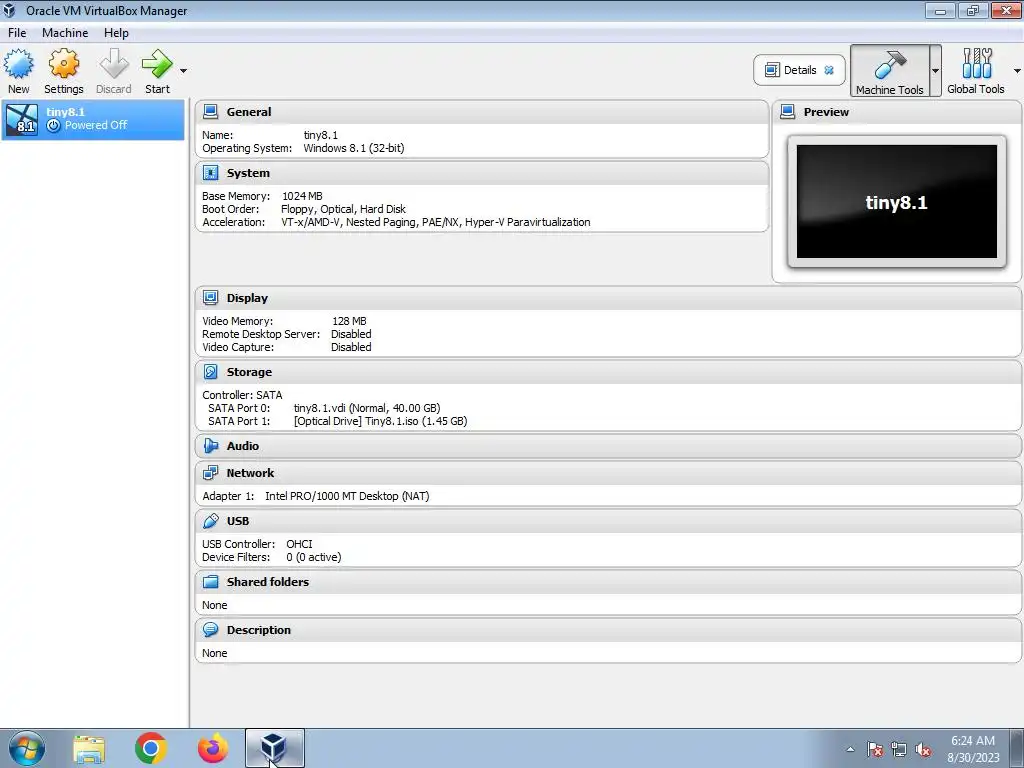The image size is (1024, 768).
Task: Click the power state icon beside Powered Off
Action: (x=54, y=125)
